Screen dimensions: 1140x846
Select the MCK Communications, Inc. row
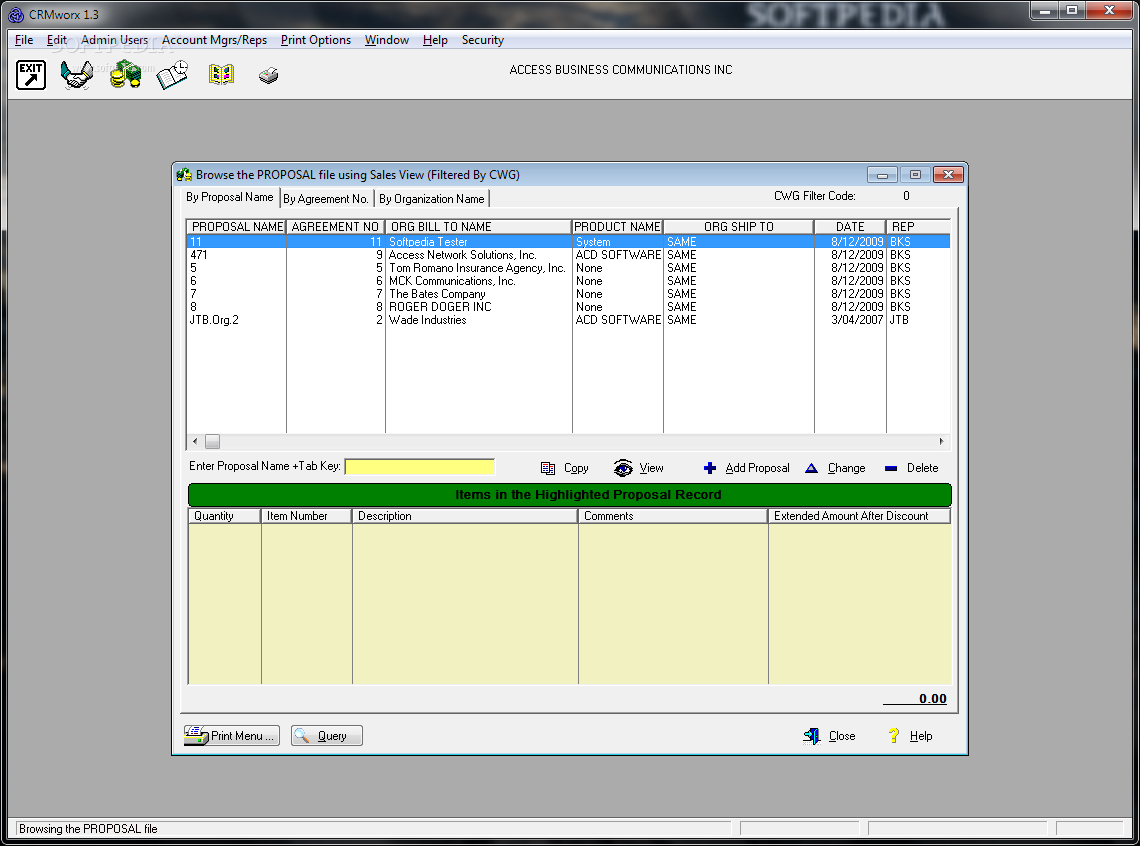tap(569, 281)
